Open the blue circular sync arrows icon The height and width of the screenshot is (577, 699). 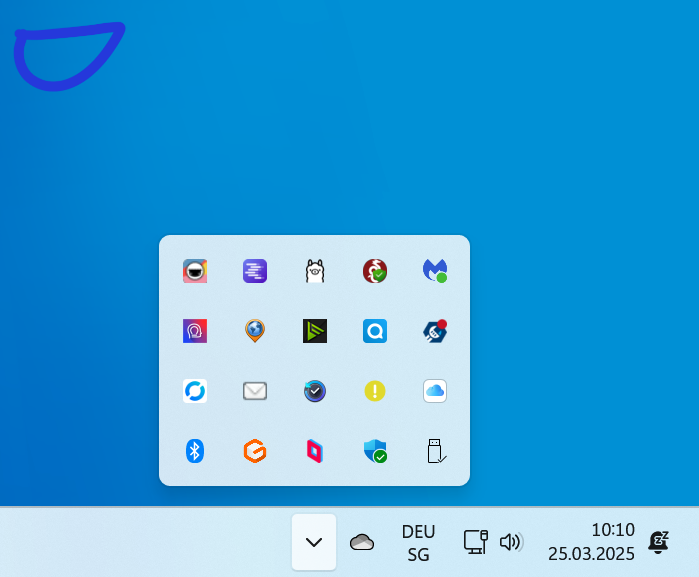click(x=195, y=391)
